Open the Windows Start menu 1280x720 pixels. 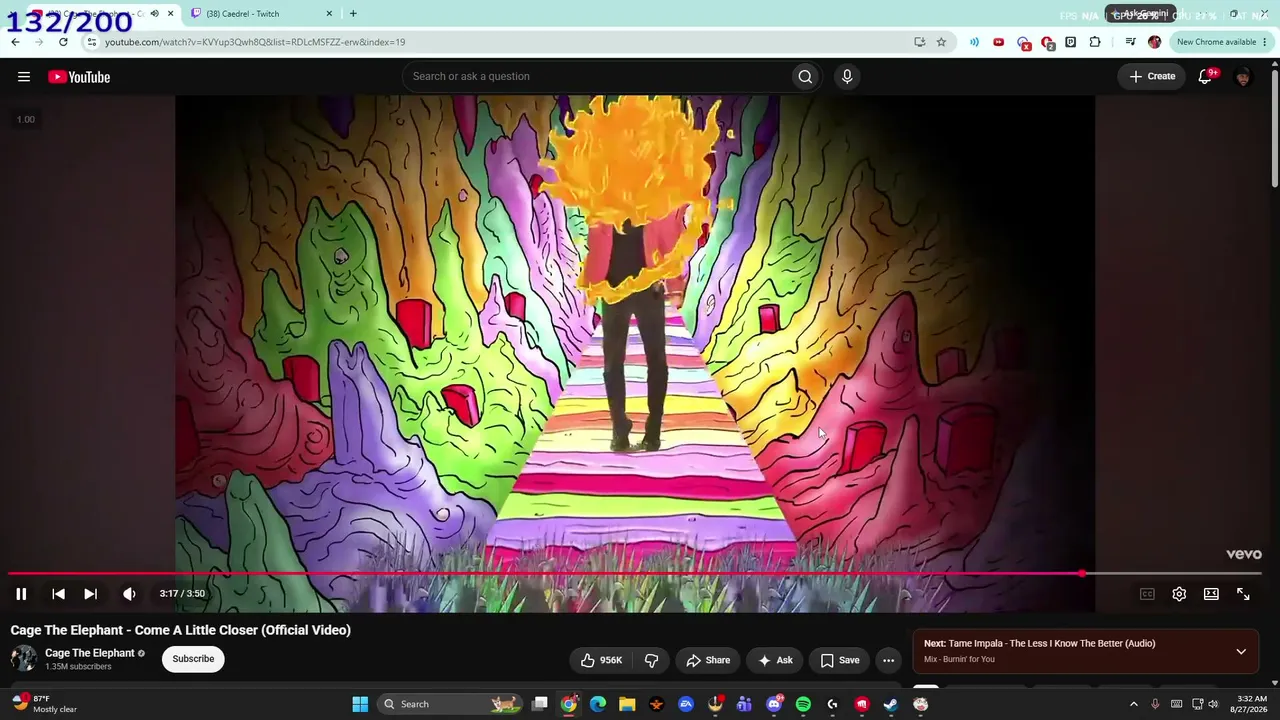(x=360, y=704)
